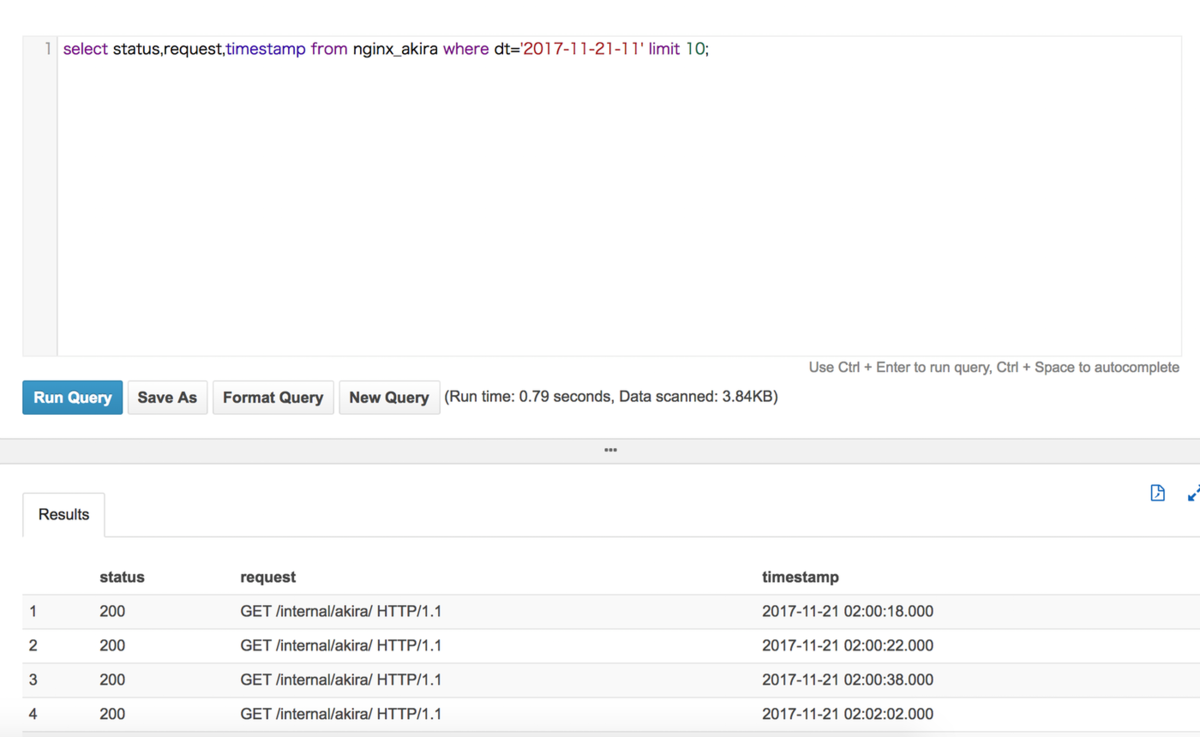Select the Results tab
Screen dimensions: 1200x737
click(64, 514)
